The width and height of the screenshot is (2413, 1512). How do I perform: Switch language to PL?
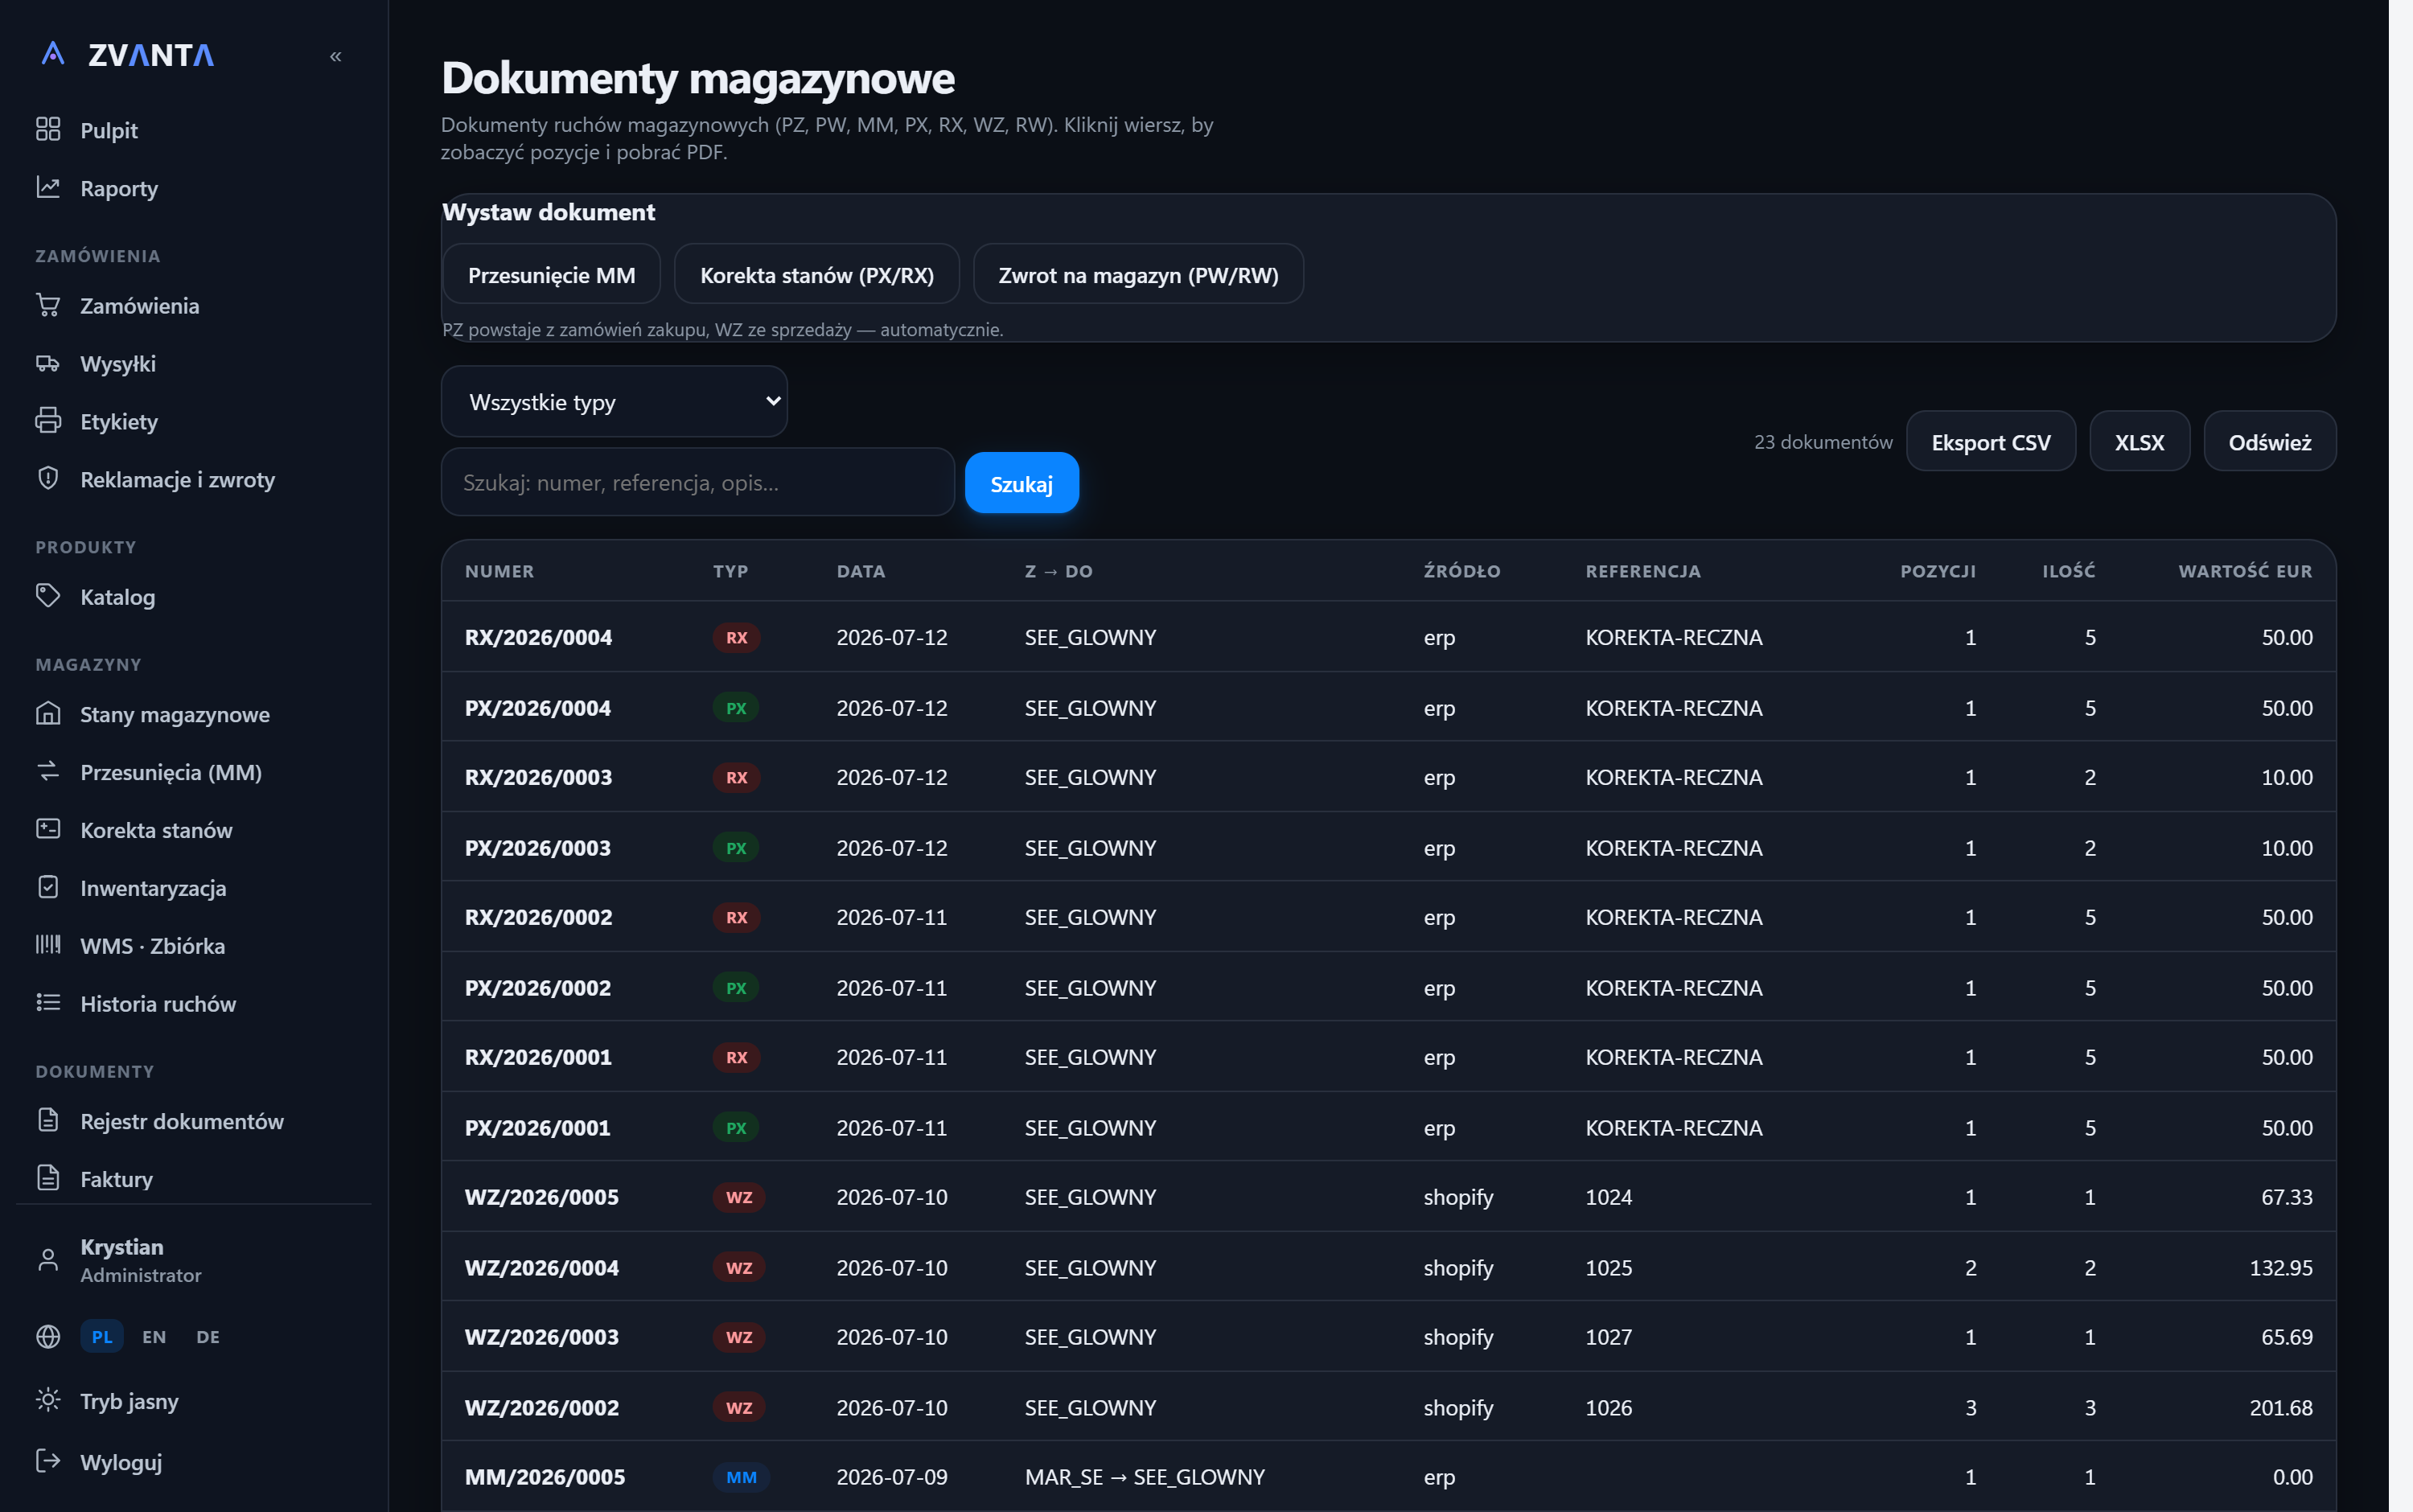pyautogui.click(x=102, y=1337)
